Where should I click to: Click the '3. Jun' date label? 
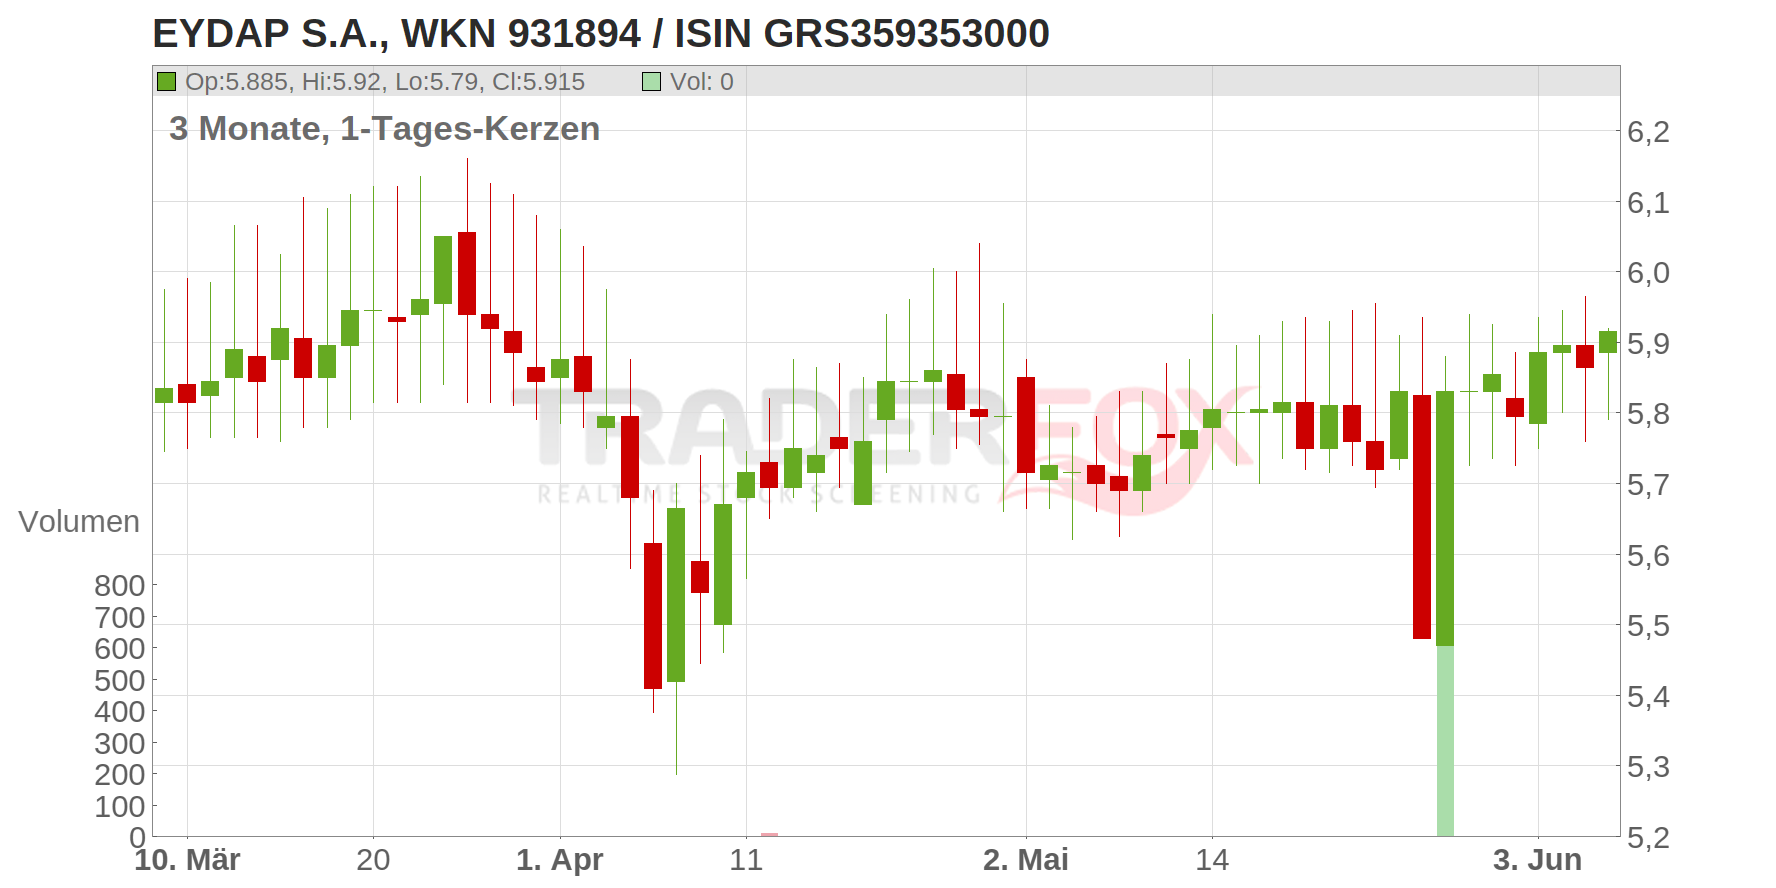(1538, 860)
